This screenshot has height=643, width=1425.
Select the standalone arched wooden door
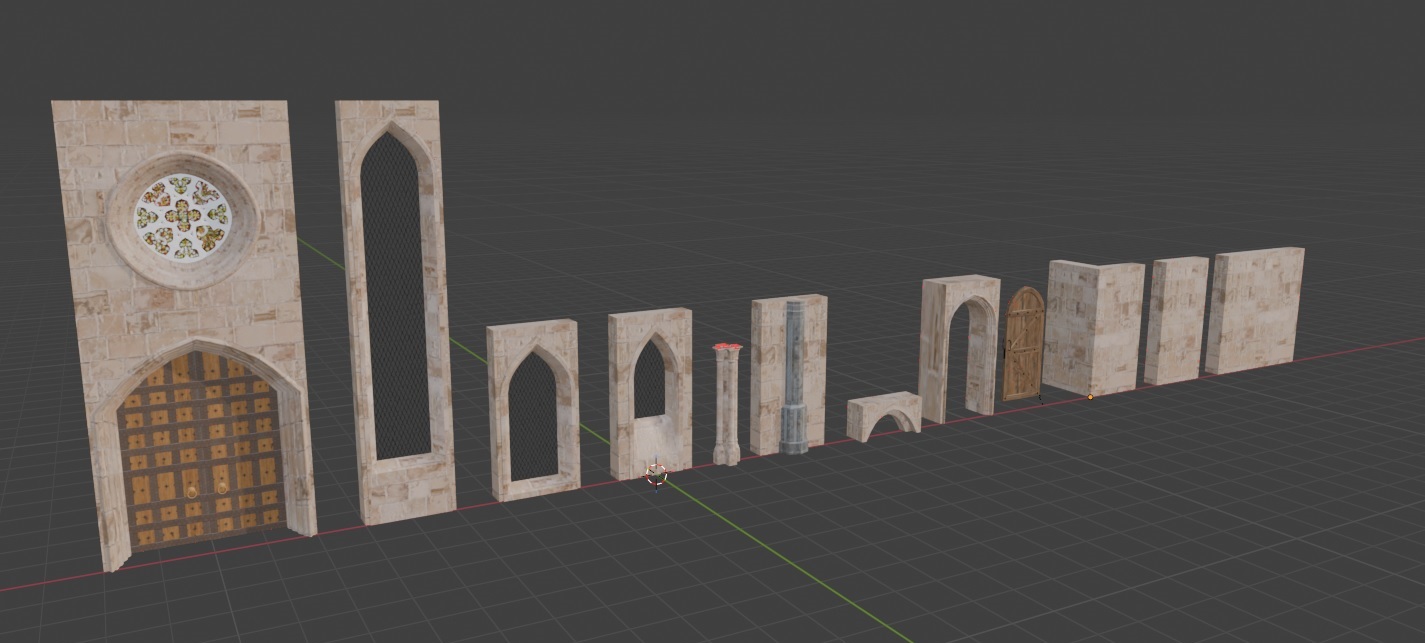[1024, 345]
